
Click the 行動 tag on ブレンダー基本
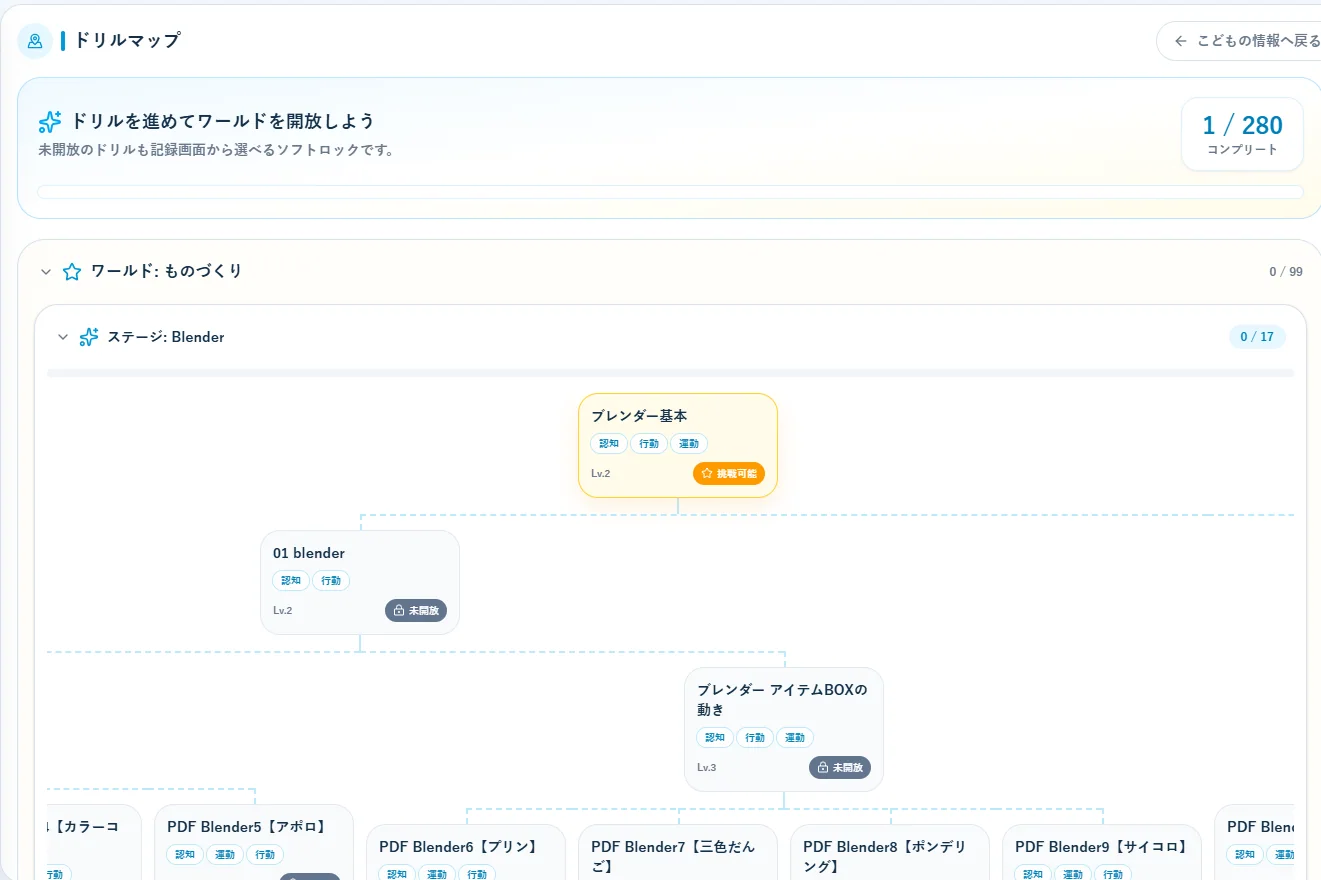click(x=649, y=443)
